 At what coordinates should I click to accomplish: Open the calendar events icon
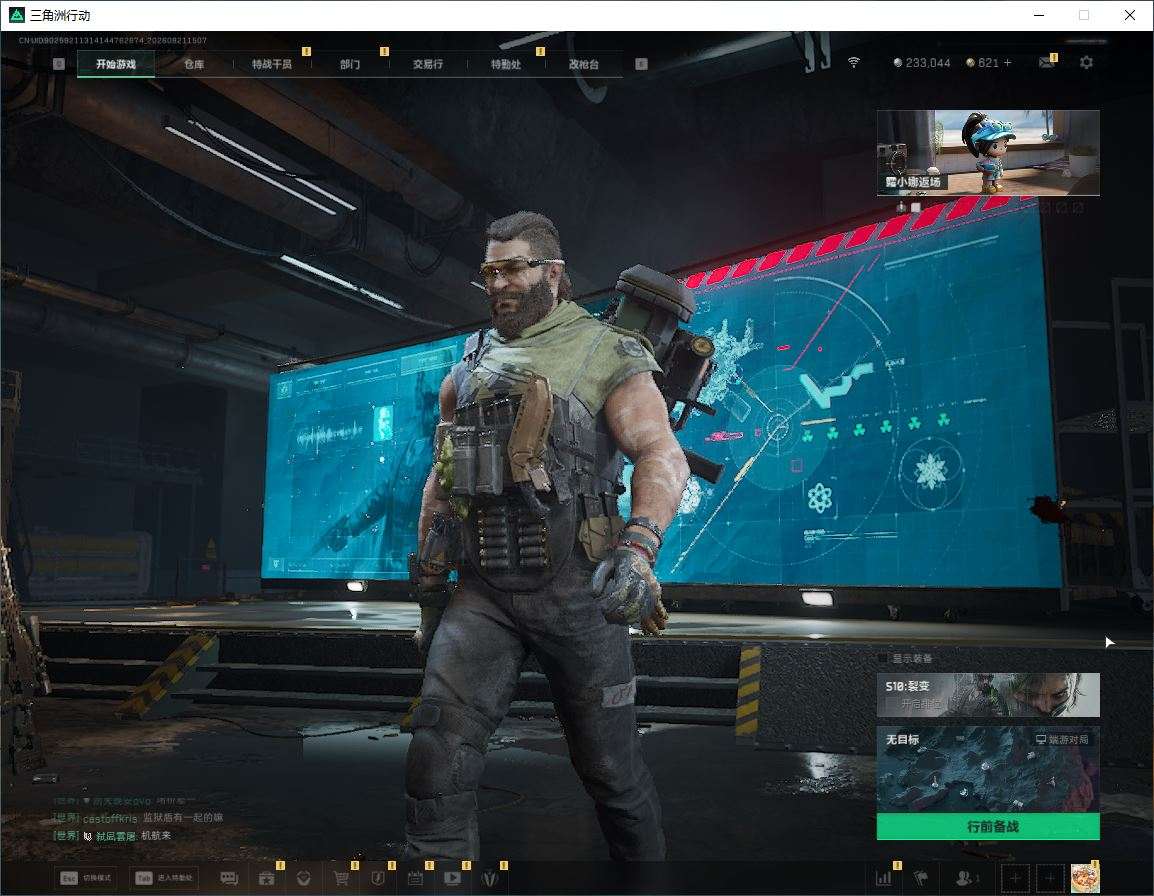point(415,878)
